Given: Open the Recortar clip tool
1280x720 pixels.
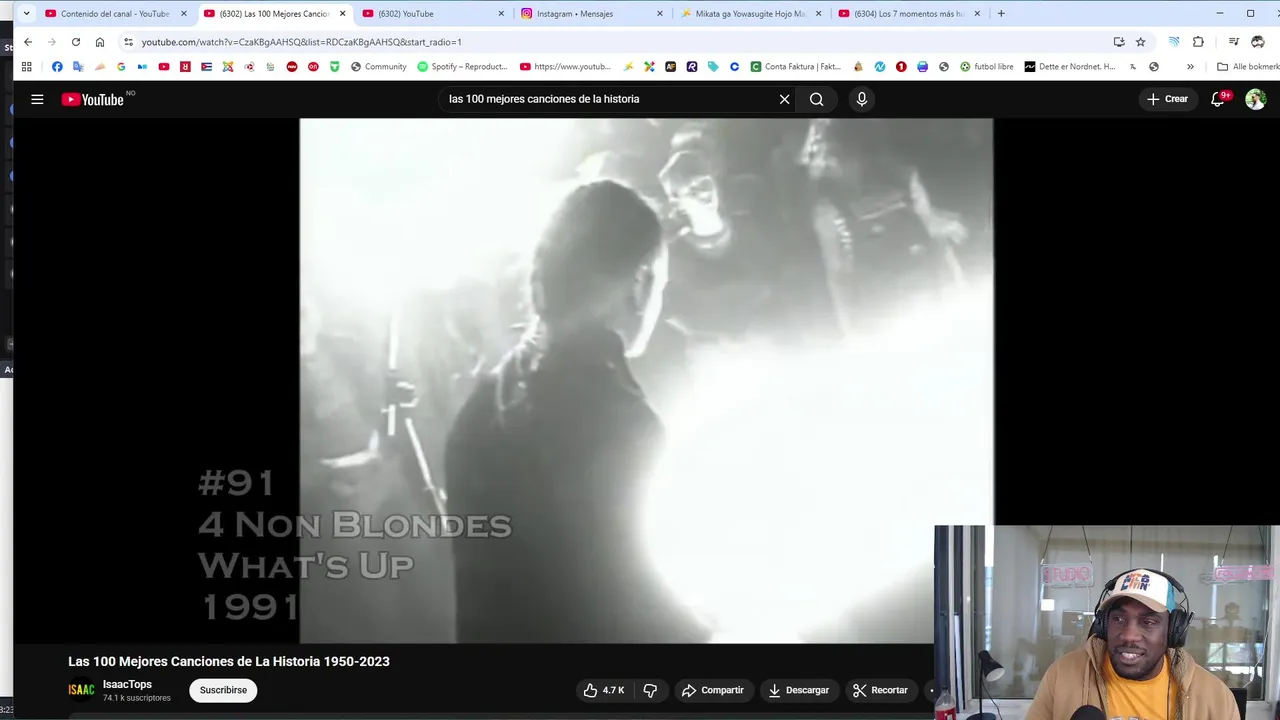Looking at the screenshot, I should pos(880,690).
